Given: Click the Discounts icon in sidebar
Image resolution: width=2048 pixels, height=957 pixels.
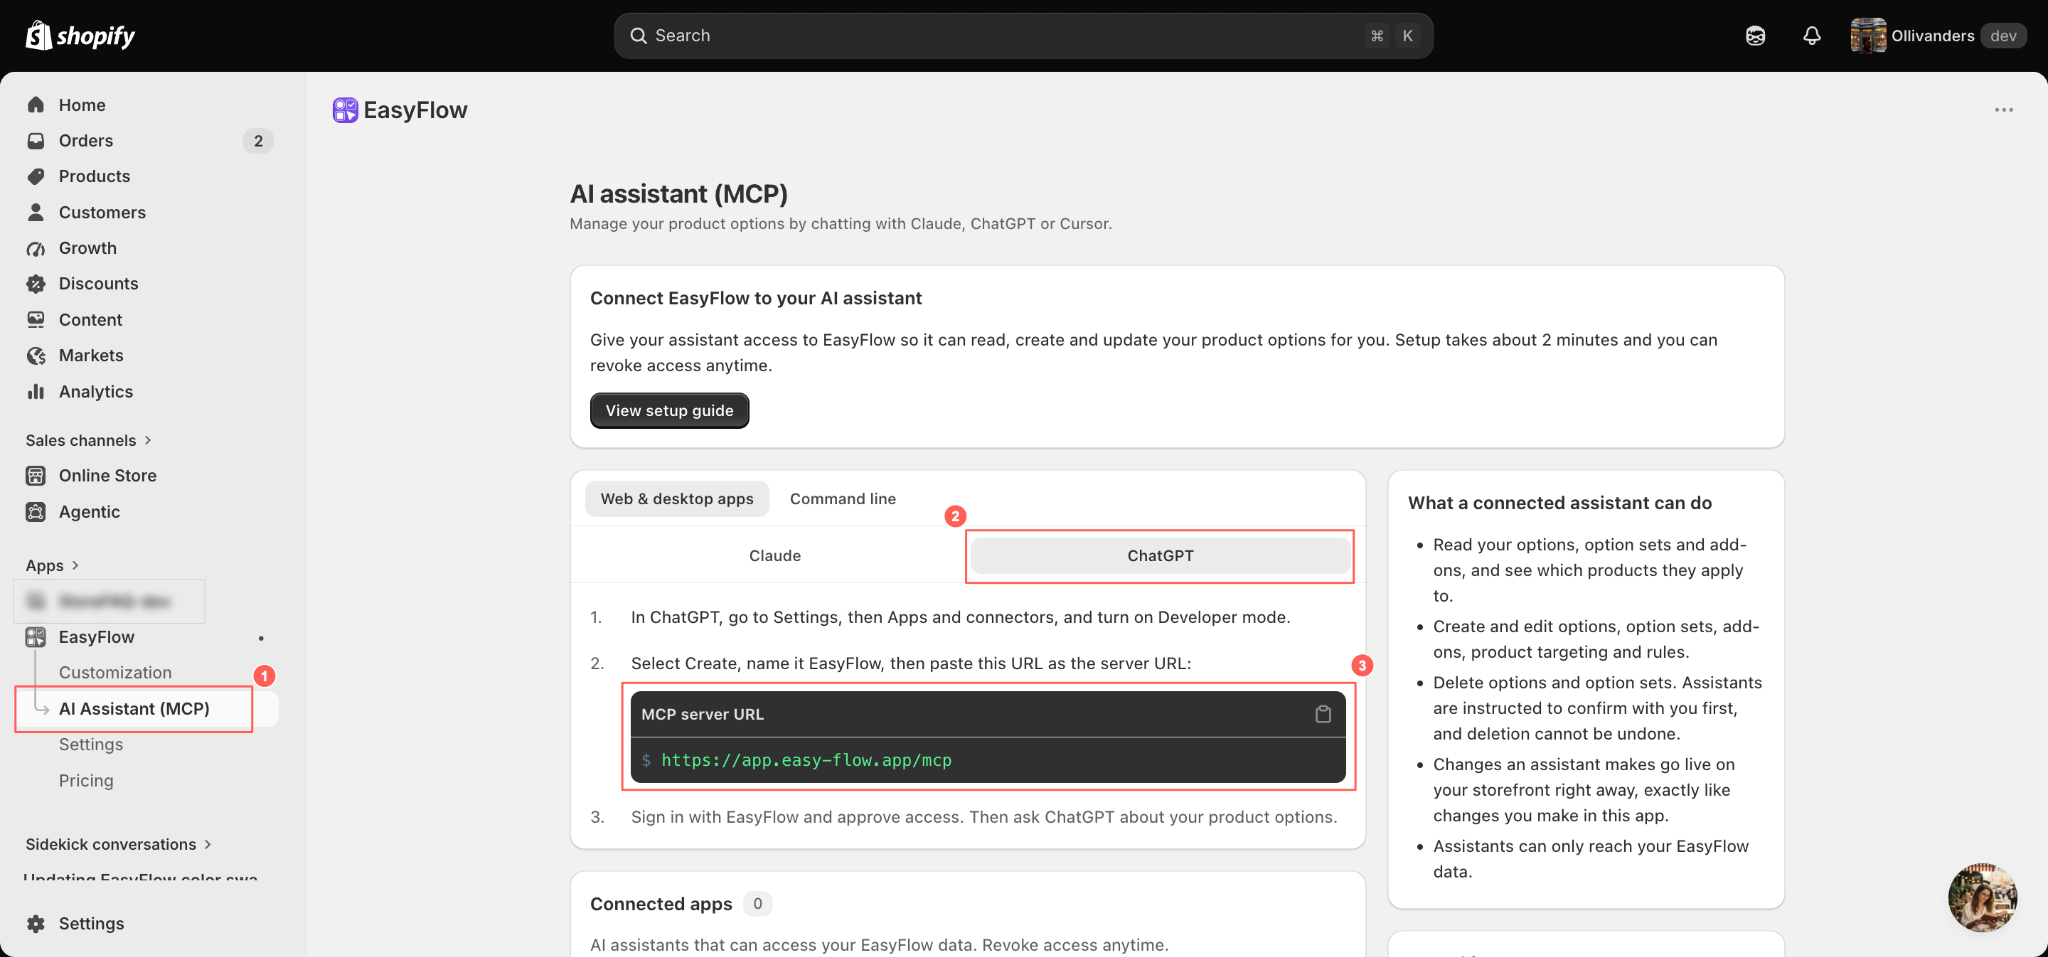Looking at the screenshot, I should tap(36, 284).
